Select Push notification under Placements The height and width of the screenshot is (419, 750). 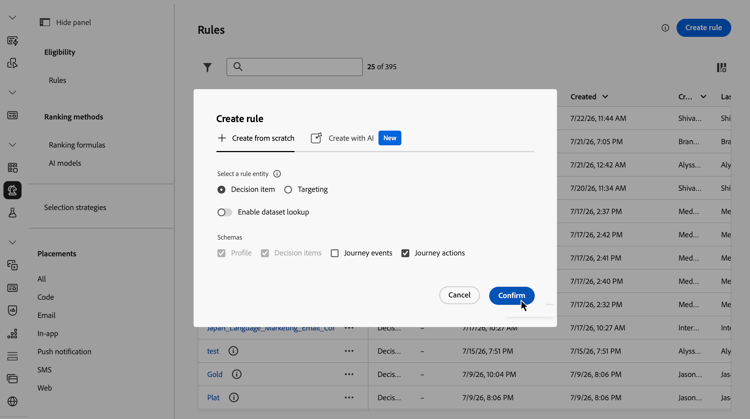(64, 352)
